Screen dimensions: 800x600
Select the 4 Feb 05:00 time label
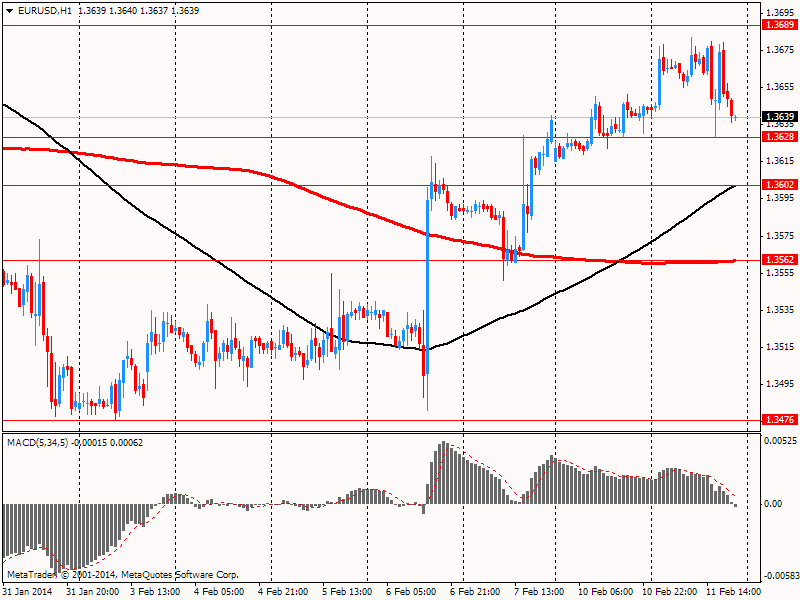pos(219,591)
